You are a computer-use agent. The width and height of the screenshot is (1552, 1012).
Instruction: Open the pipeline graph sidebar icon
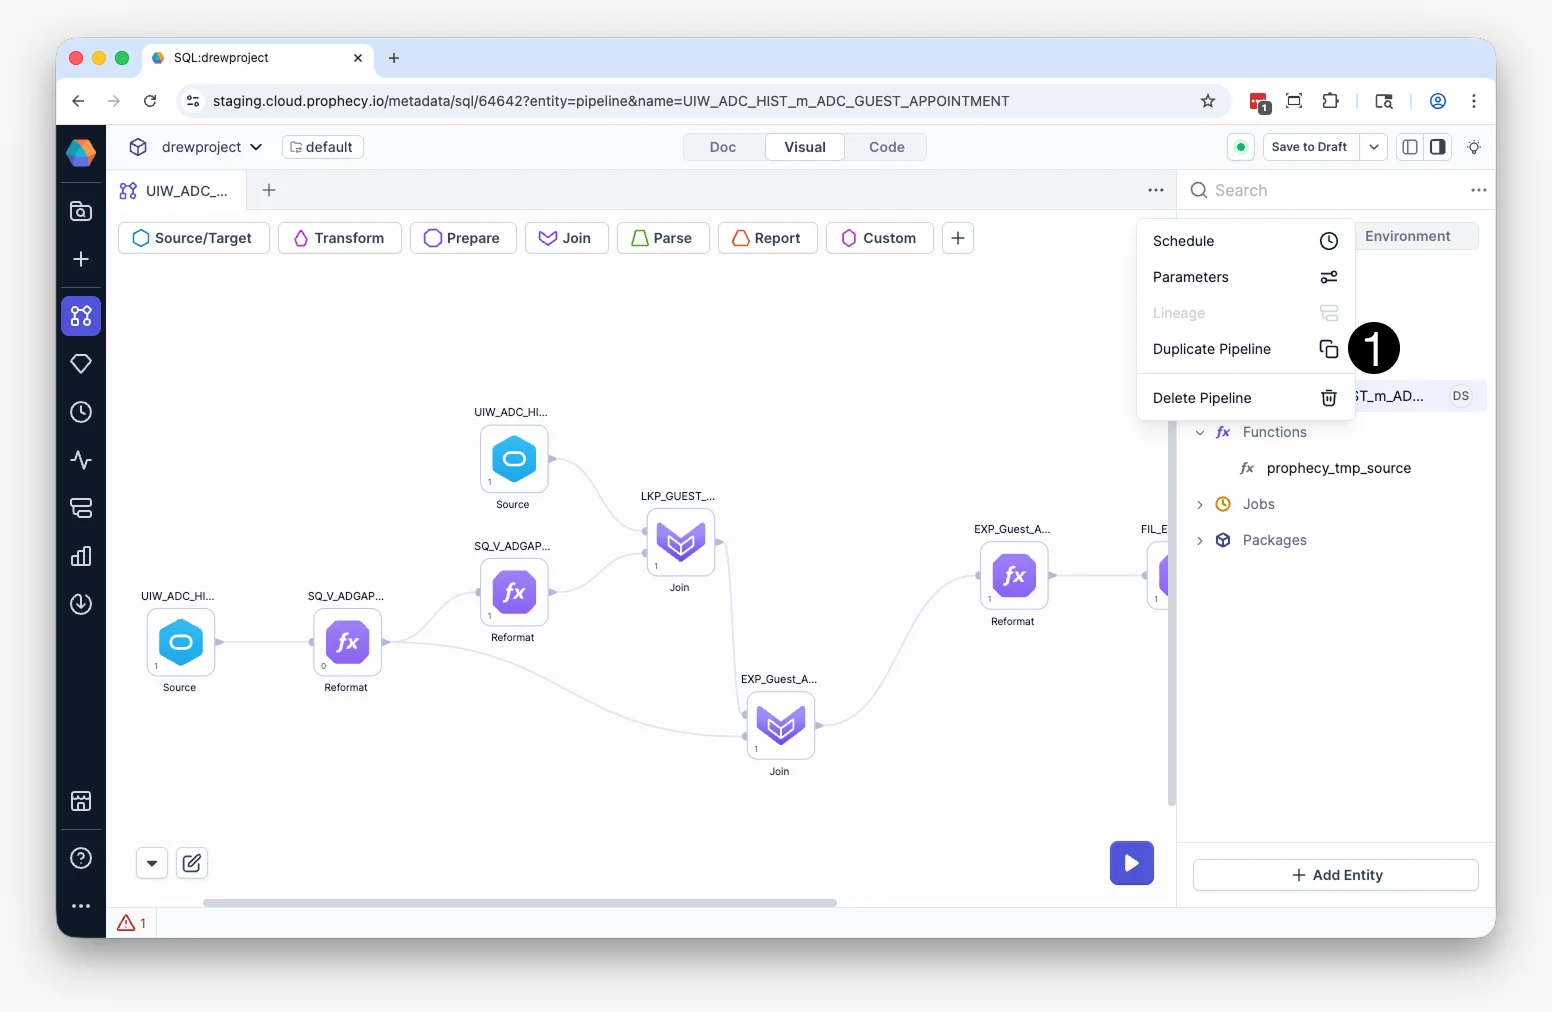[81, 316]
